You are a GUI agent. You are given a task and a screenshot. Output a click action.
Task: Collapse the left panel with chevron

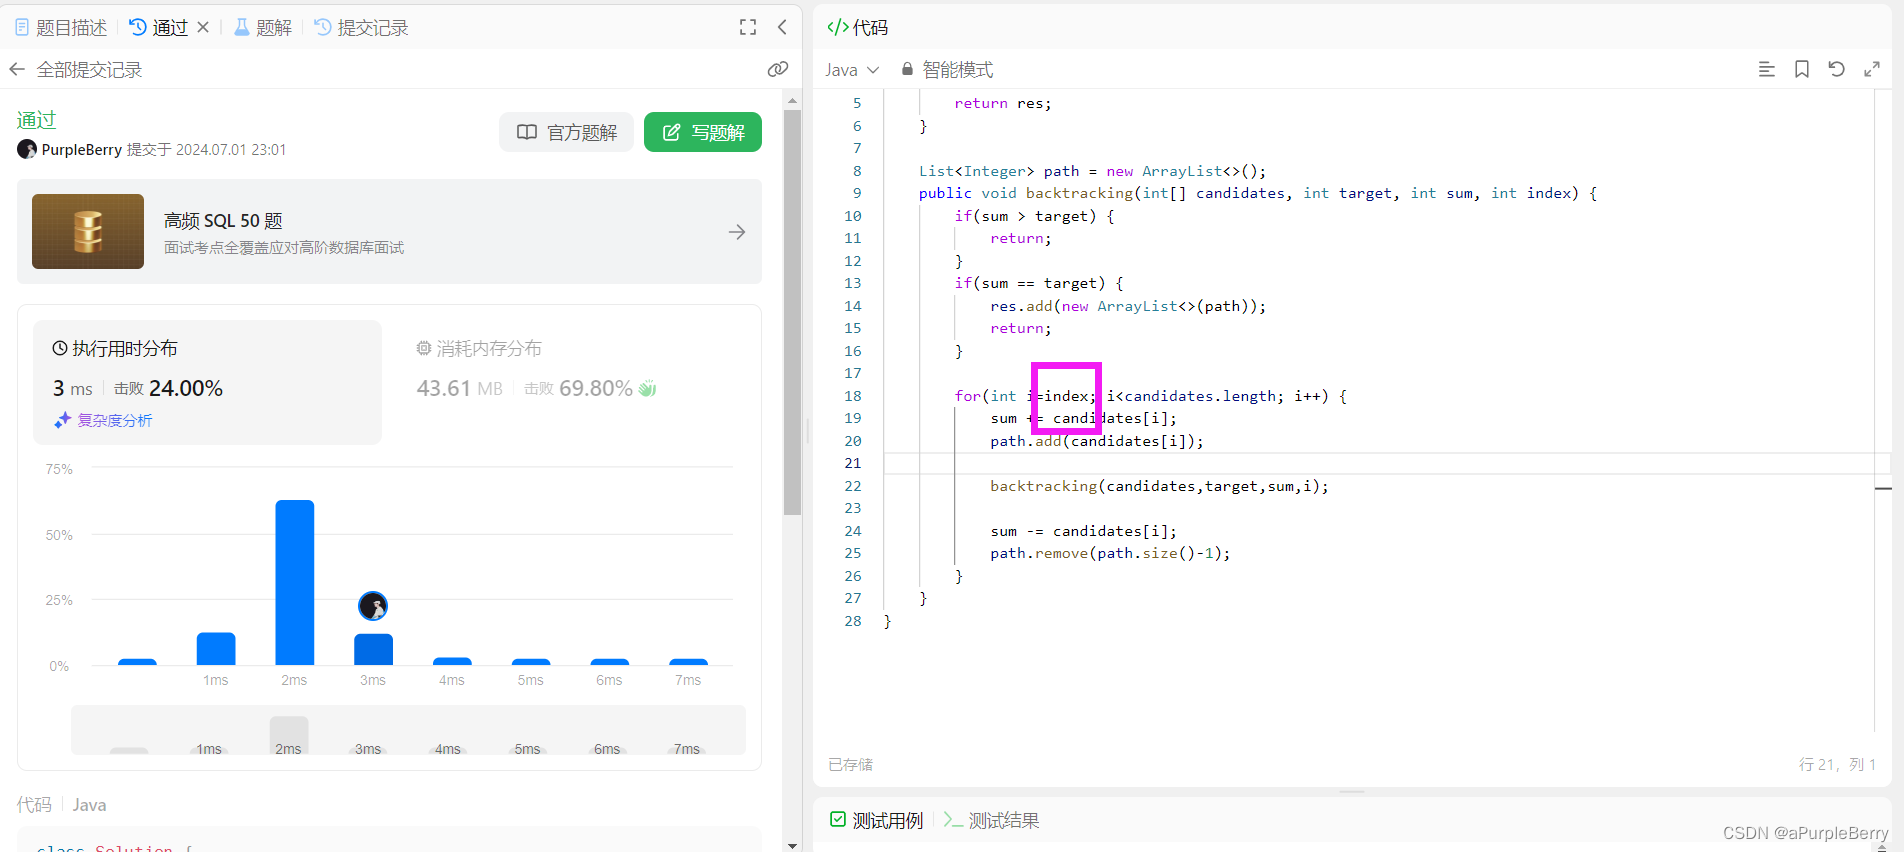click(782, 28)
